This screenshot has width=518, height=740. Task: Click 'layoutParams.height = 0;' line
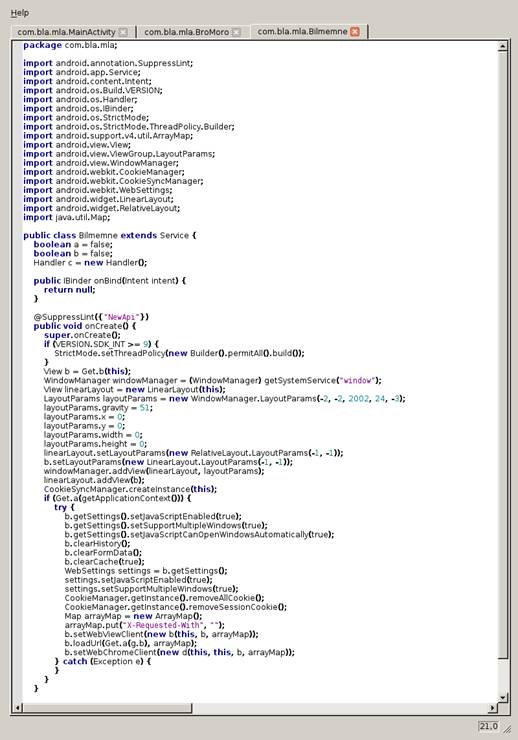click(95, 444)
